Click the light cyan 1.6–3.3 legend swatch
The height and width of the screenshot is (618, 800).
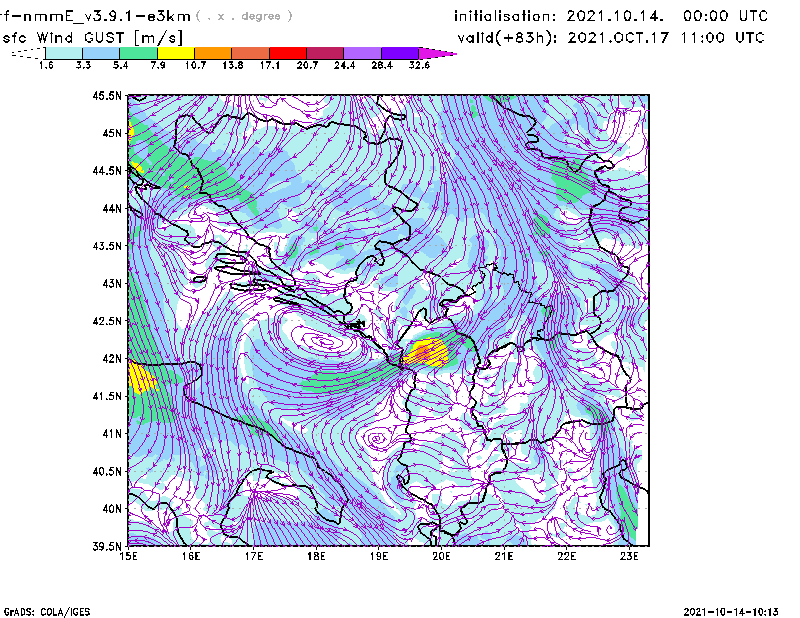[64, 53]
